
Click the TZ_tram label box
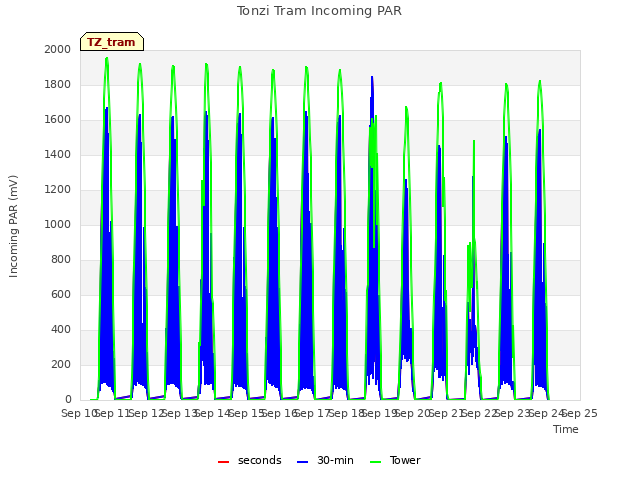112,42
